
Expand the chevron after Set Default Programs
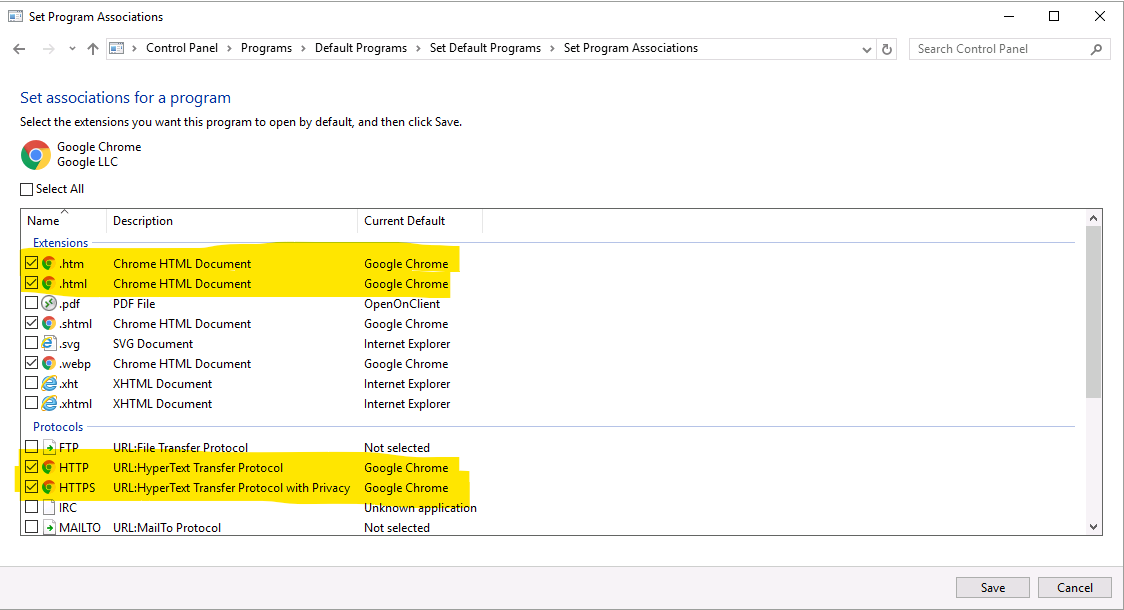coord(553,49)
